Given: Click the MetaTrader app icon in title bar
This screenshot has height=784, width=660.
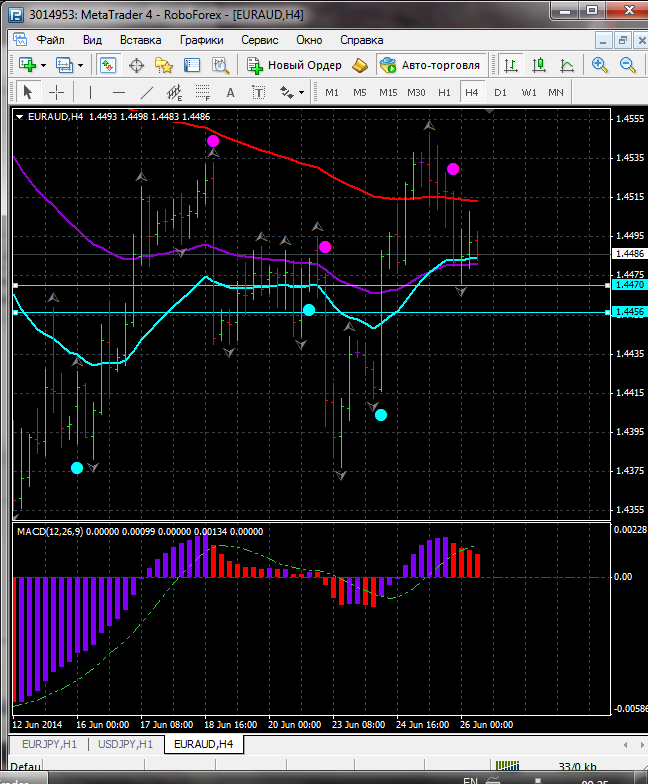Looking at the screenshot, I should coord(16,14).
